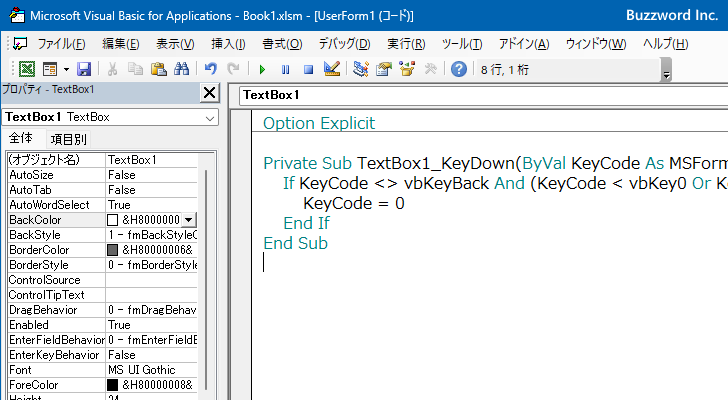Click the Reset stop icon
The height and width of the screenshot is (400, 728).
coord(308,69)
